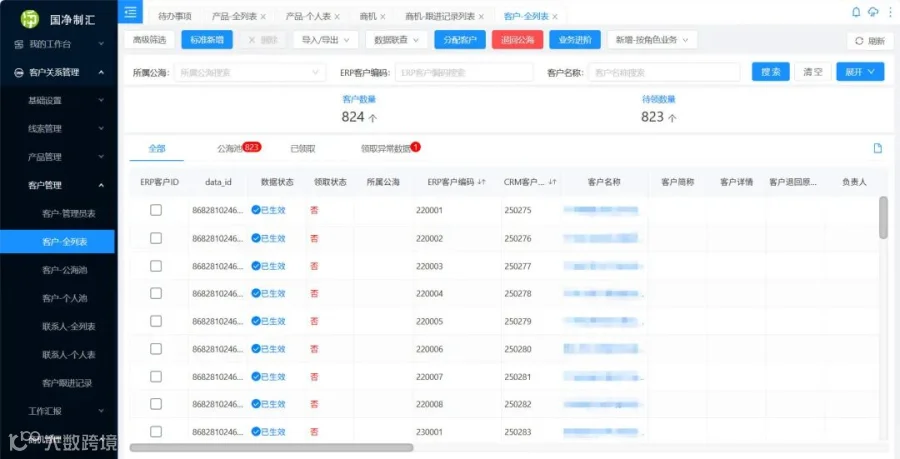Tick the checkbox for row 220003
The image size is (900, 459).
pyautogui.click(x=156, y=266)
